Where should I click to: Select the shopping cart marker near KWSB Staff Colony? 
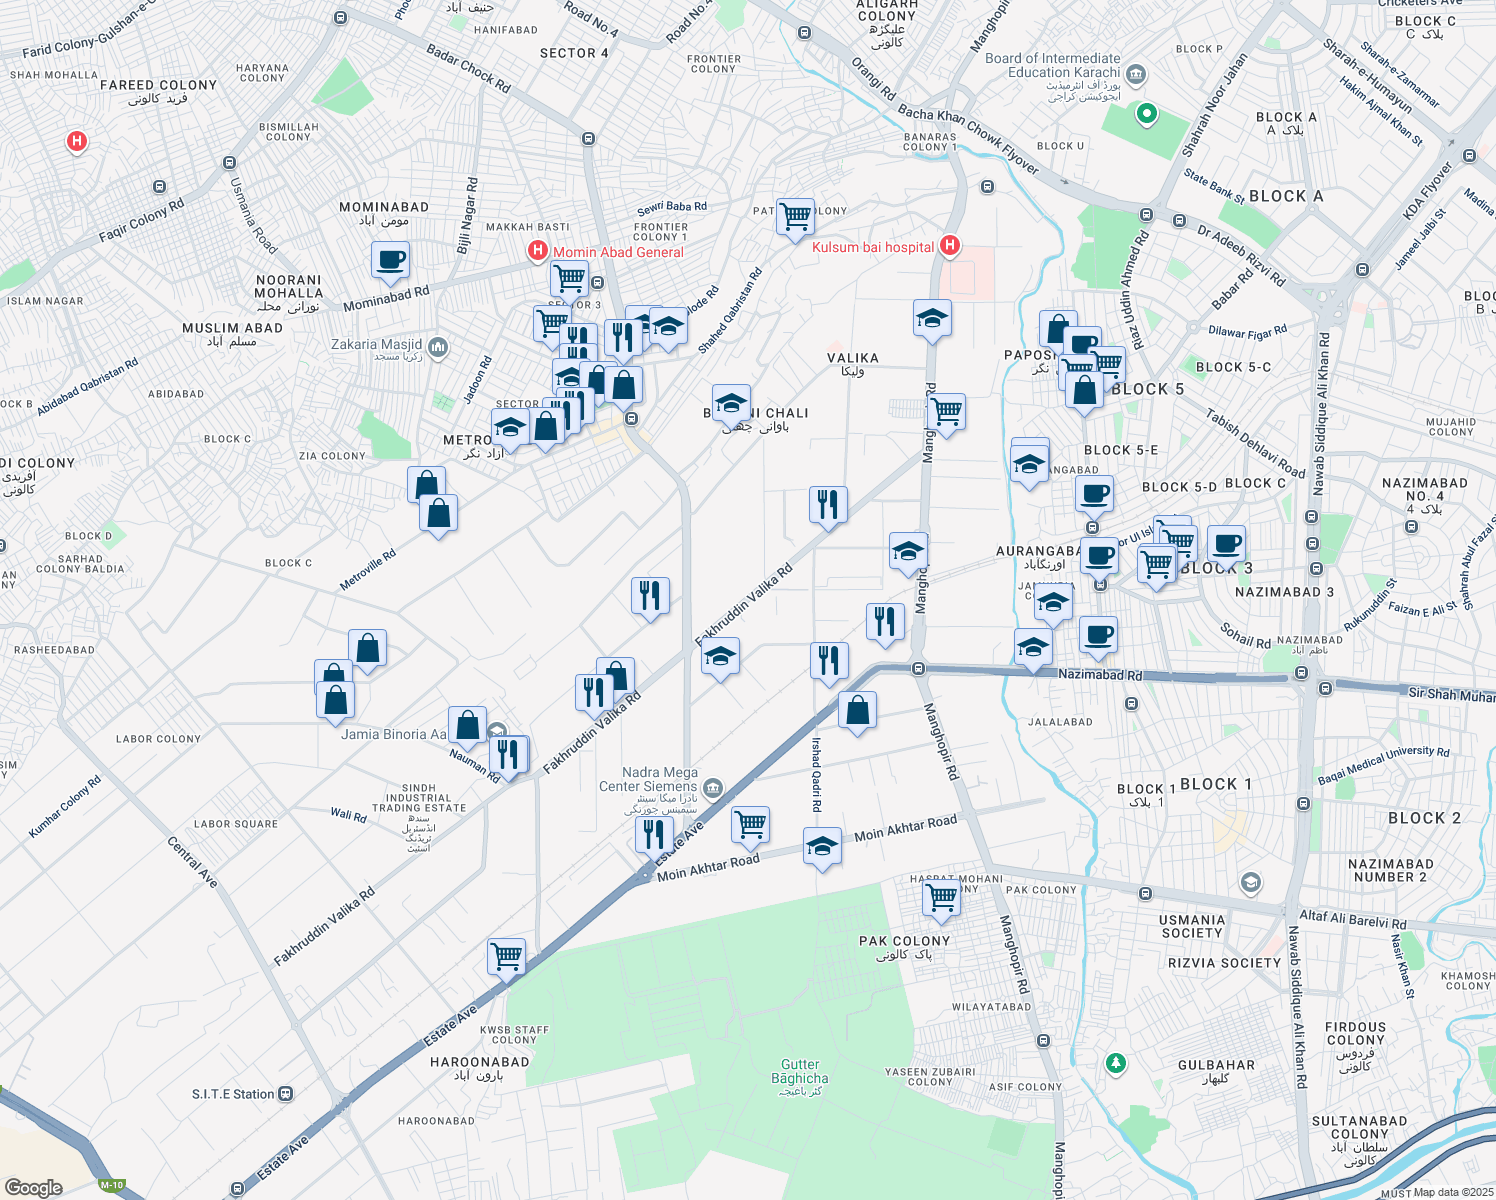point(507,957)
